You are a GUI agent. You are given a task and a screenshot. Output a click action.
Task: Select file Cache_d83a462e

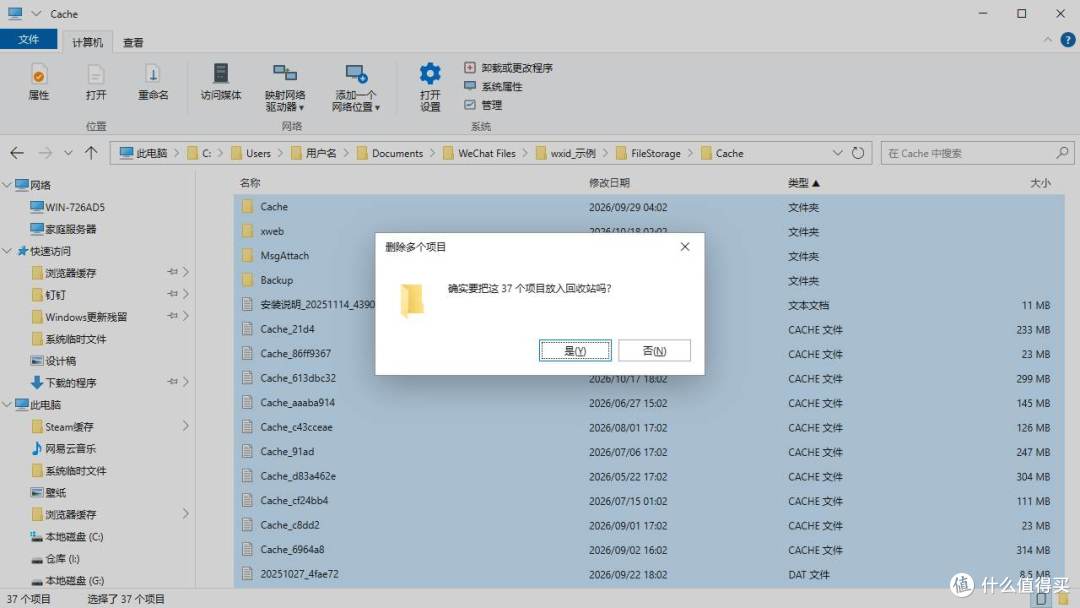pos(649,476)
